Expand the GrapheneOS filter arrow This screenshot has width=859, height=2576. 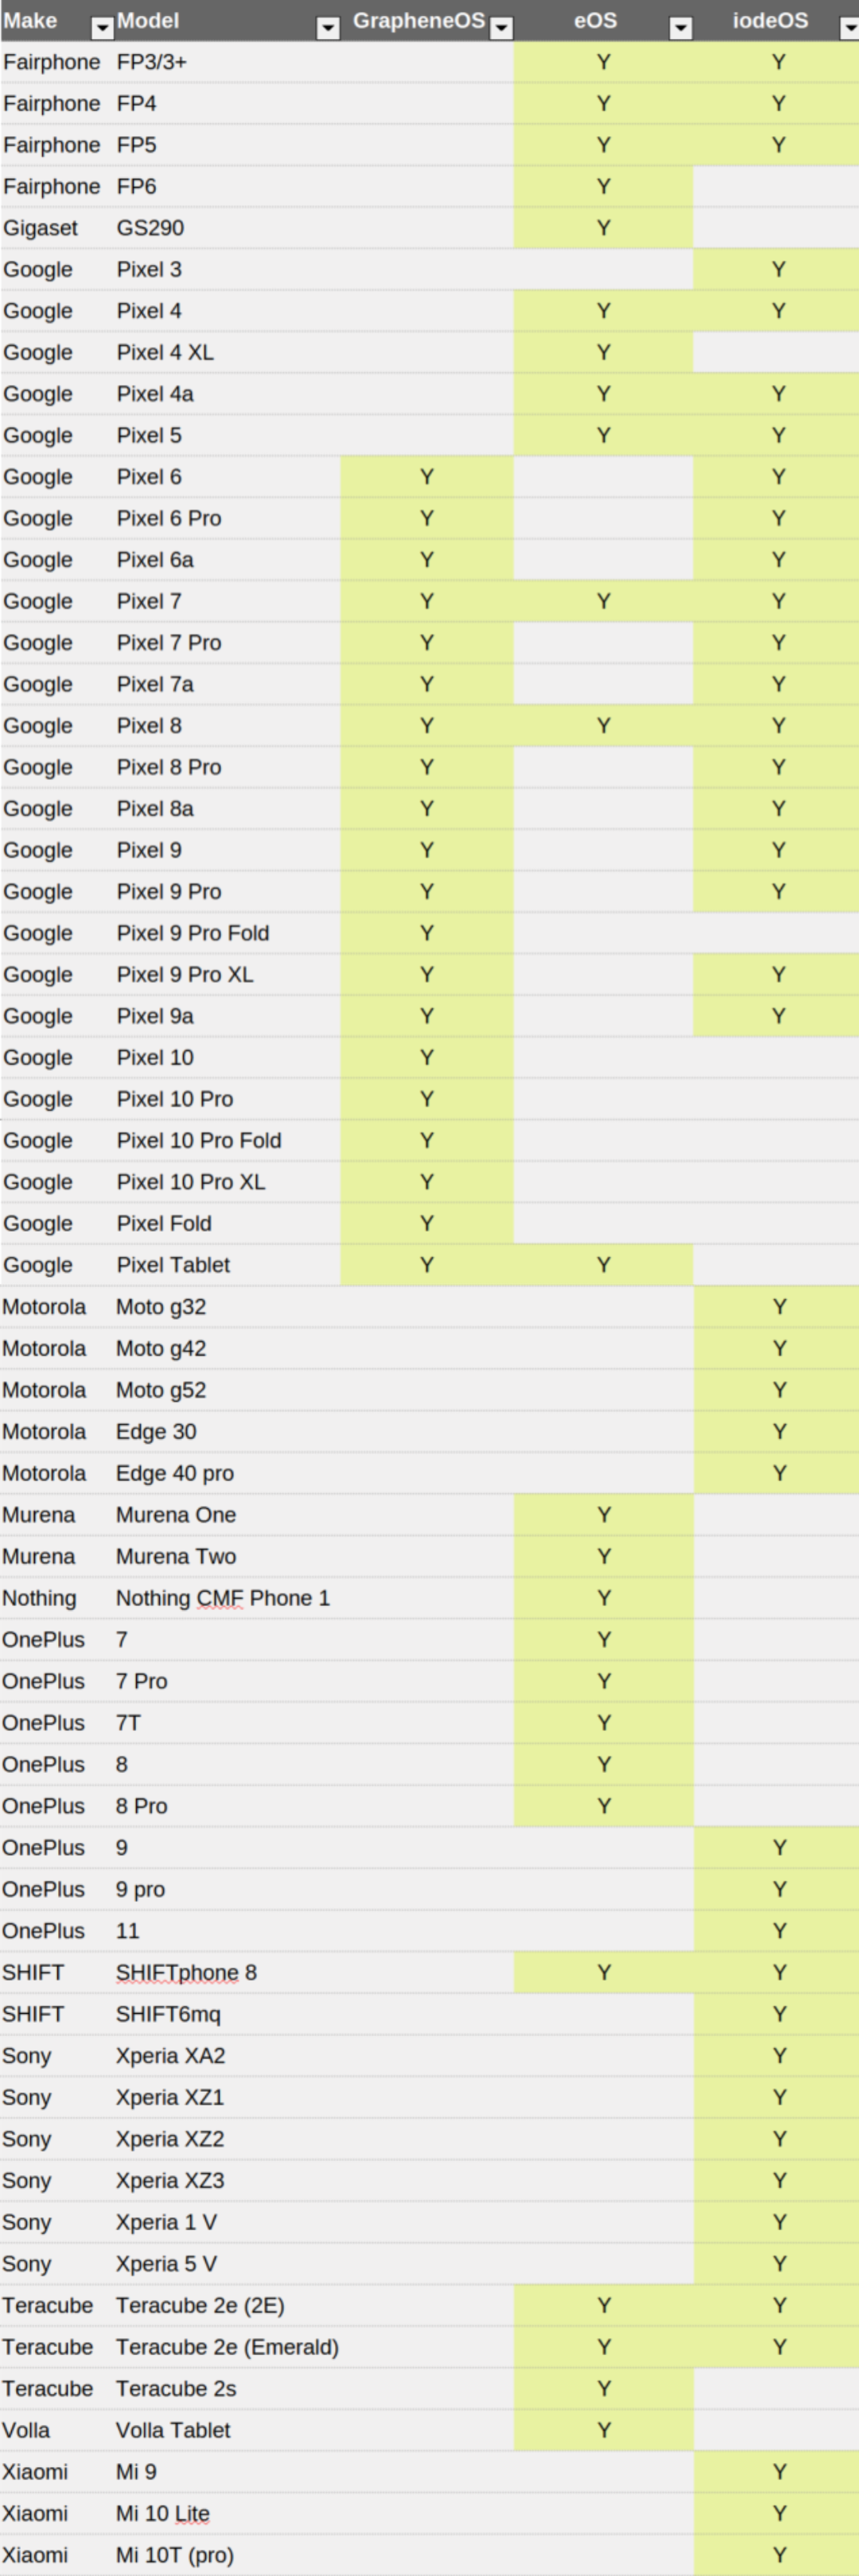pos(502,28)
